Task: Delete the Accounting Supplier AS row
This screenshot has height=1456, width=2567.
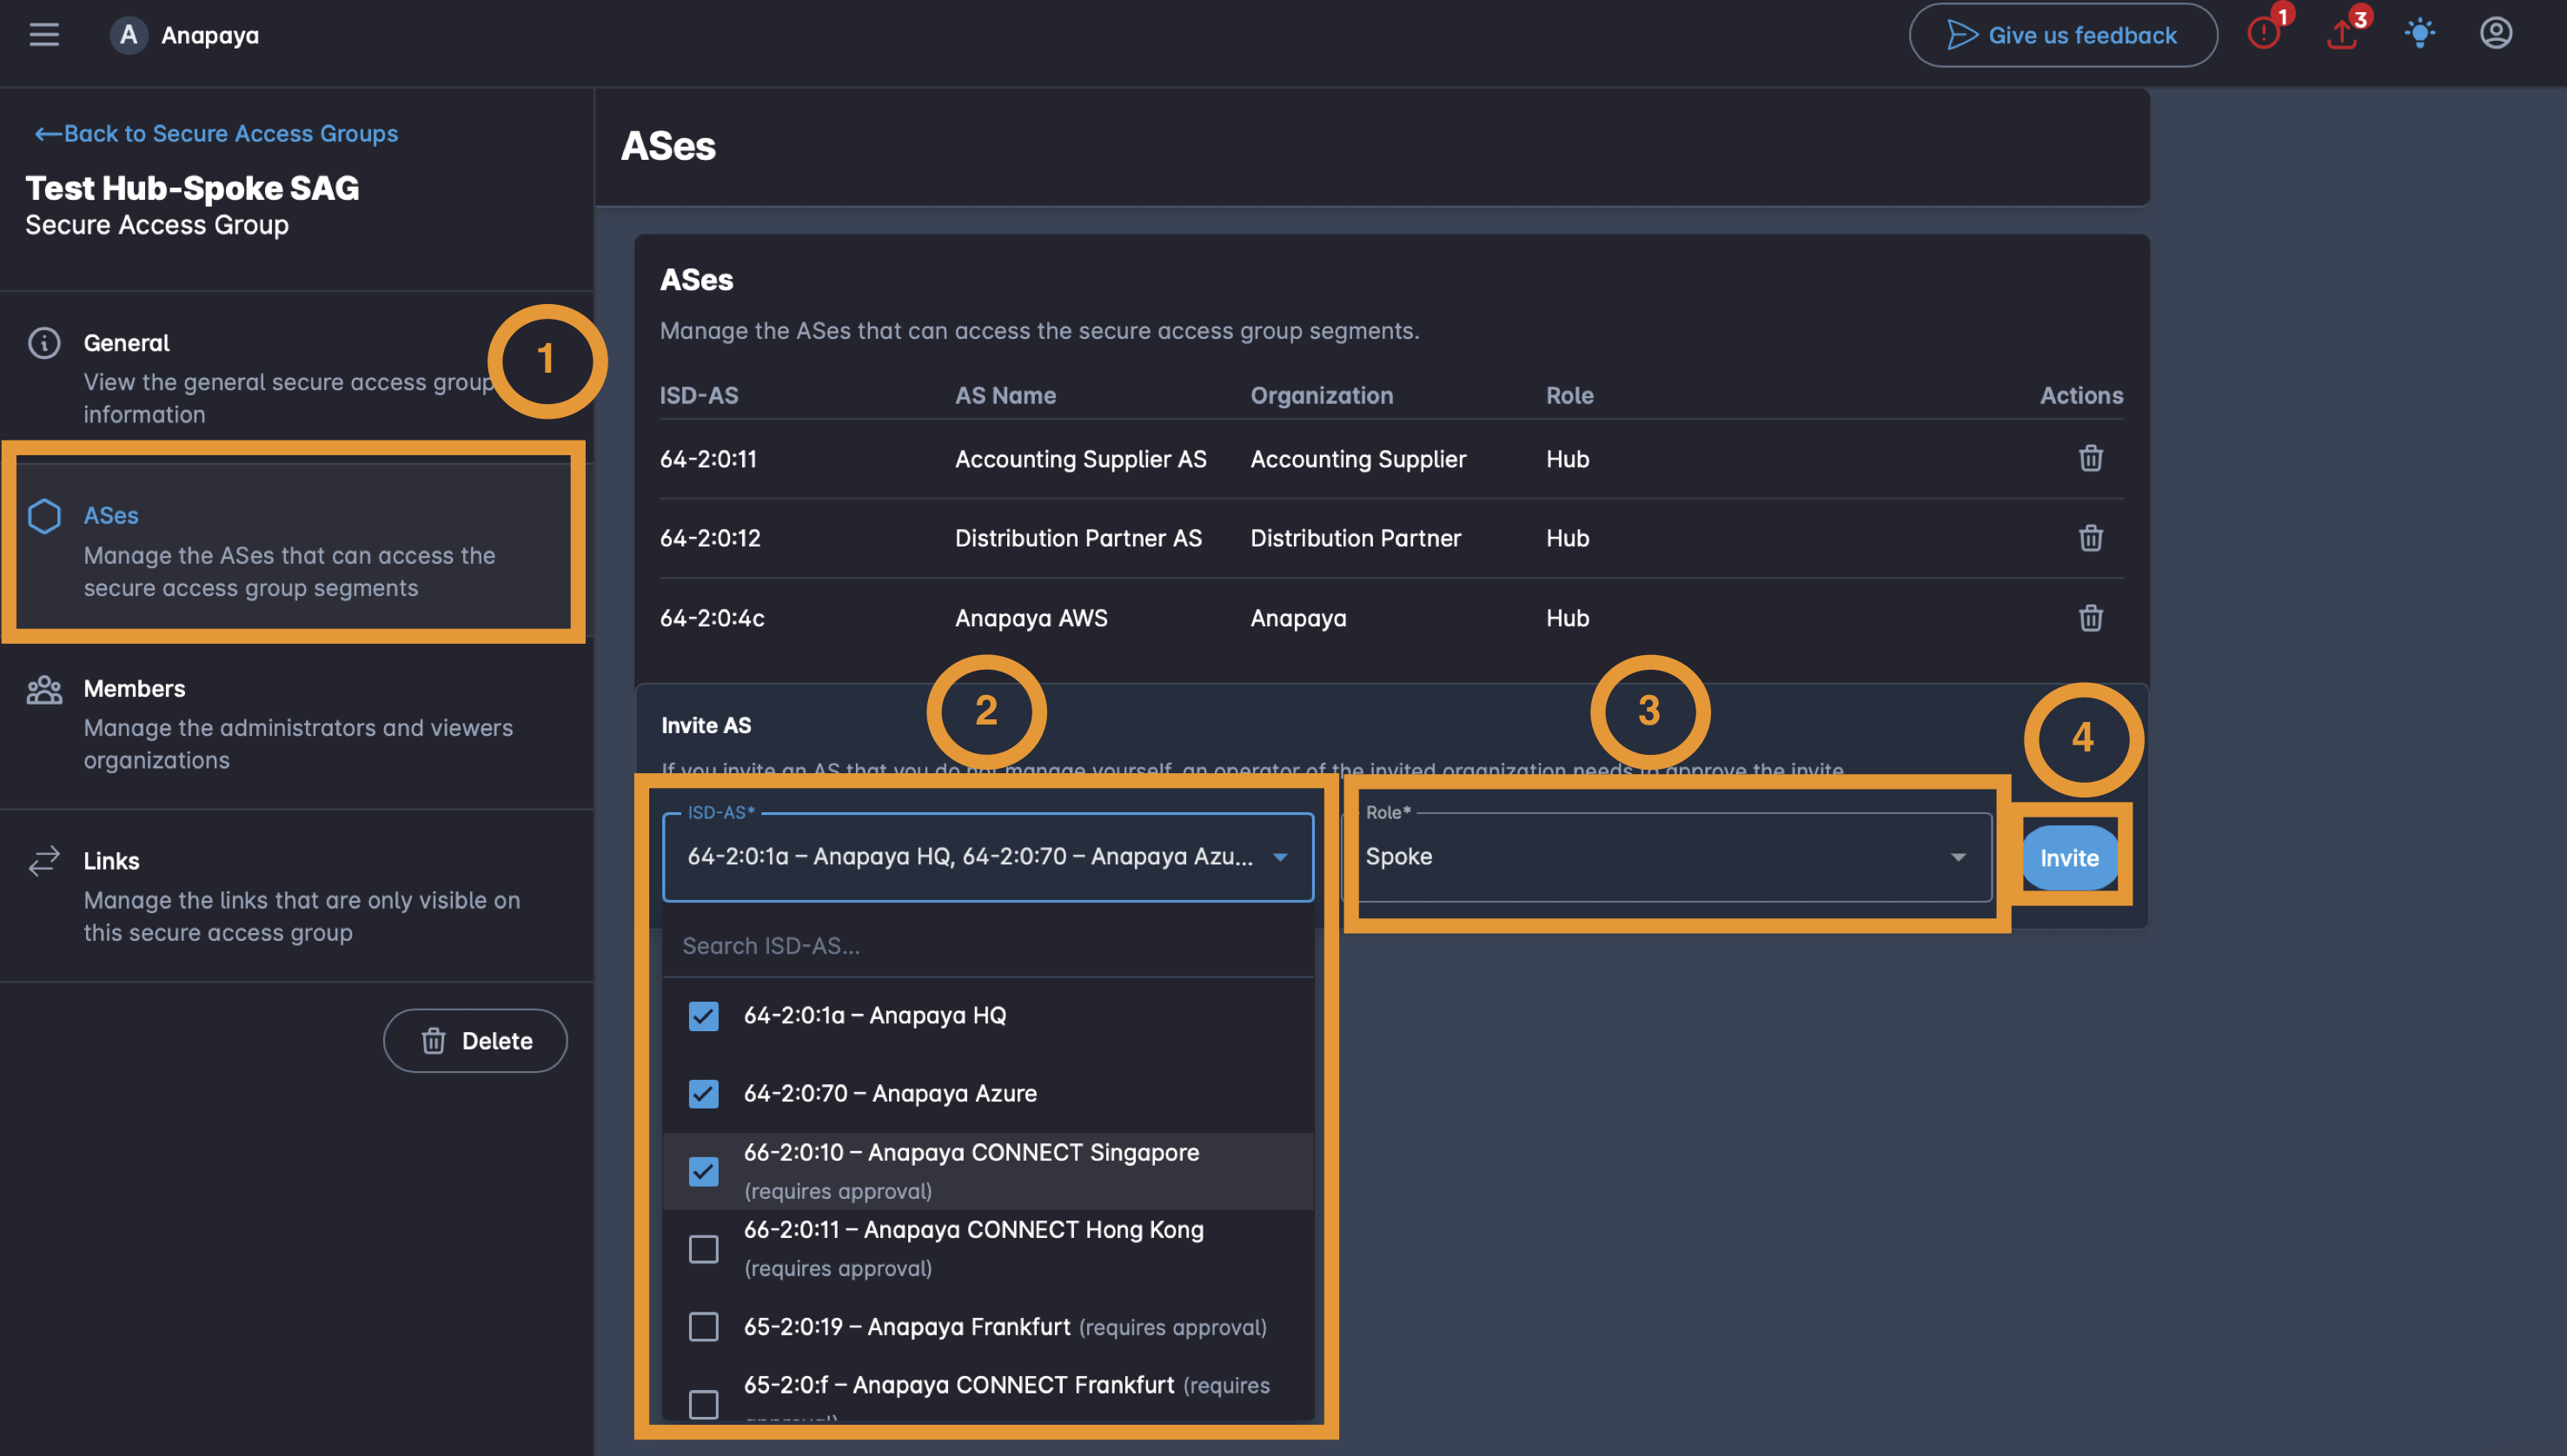Action: point(2090,459)
